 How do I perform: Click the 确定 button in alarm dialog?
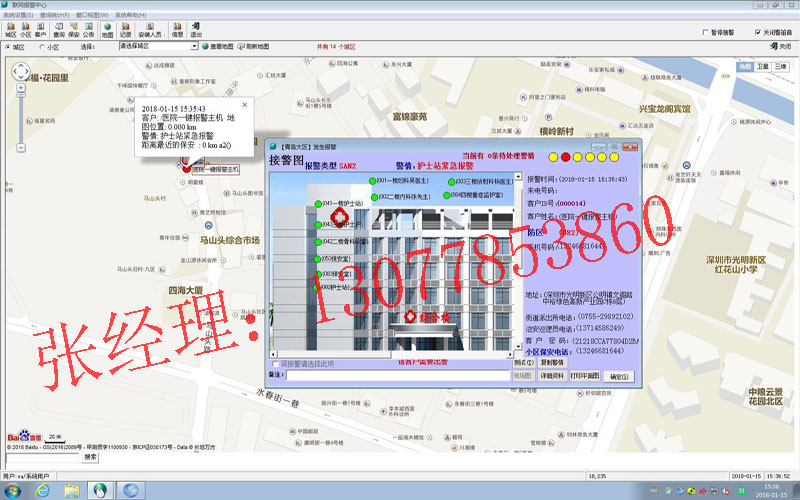click(x=617, y=376)
